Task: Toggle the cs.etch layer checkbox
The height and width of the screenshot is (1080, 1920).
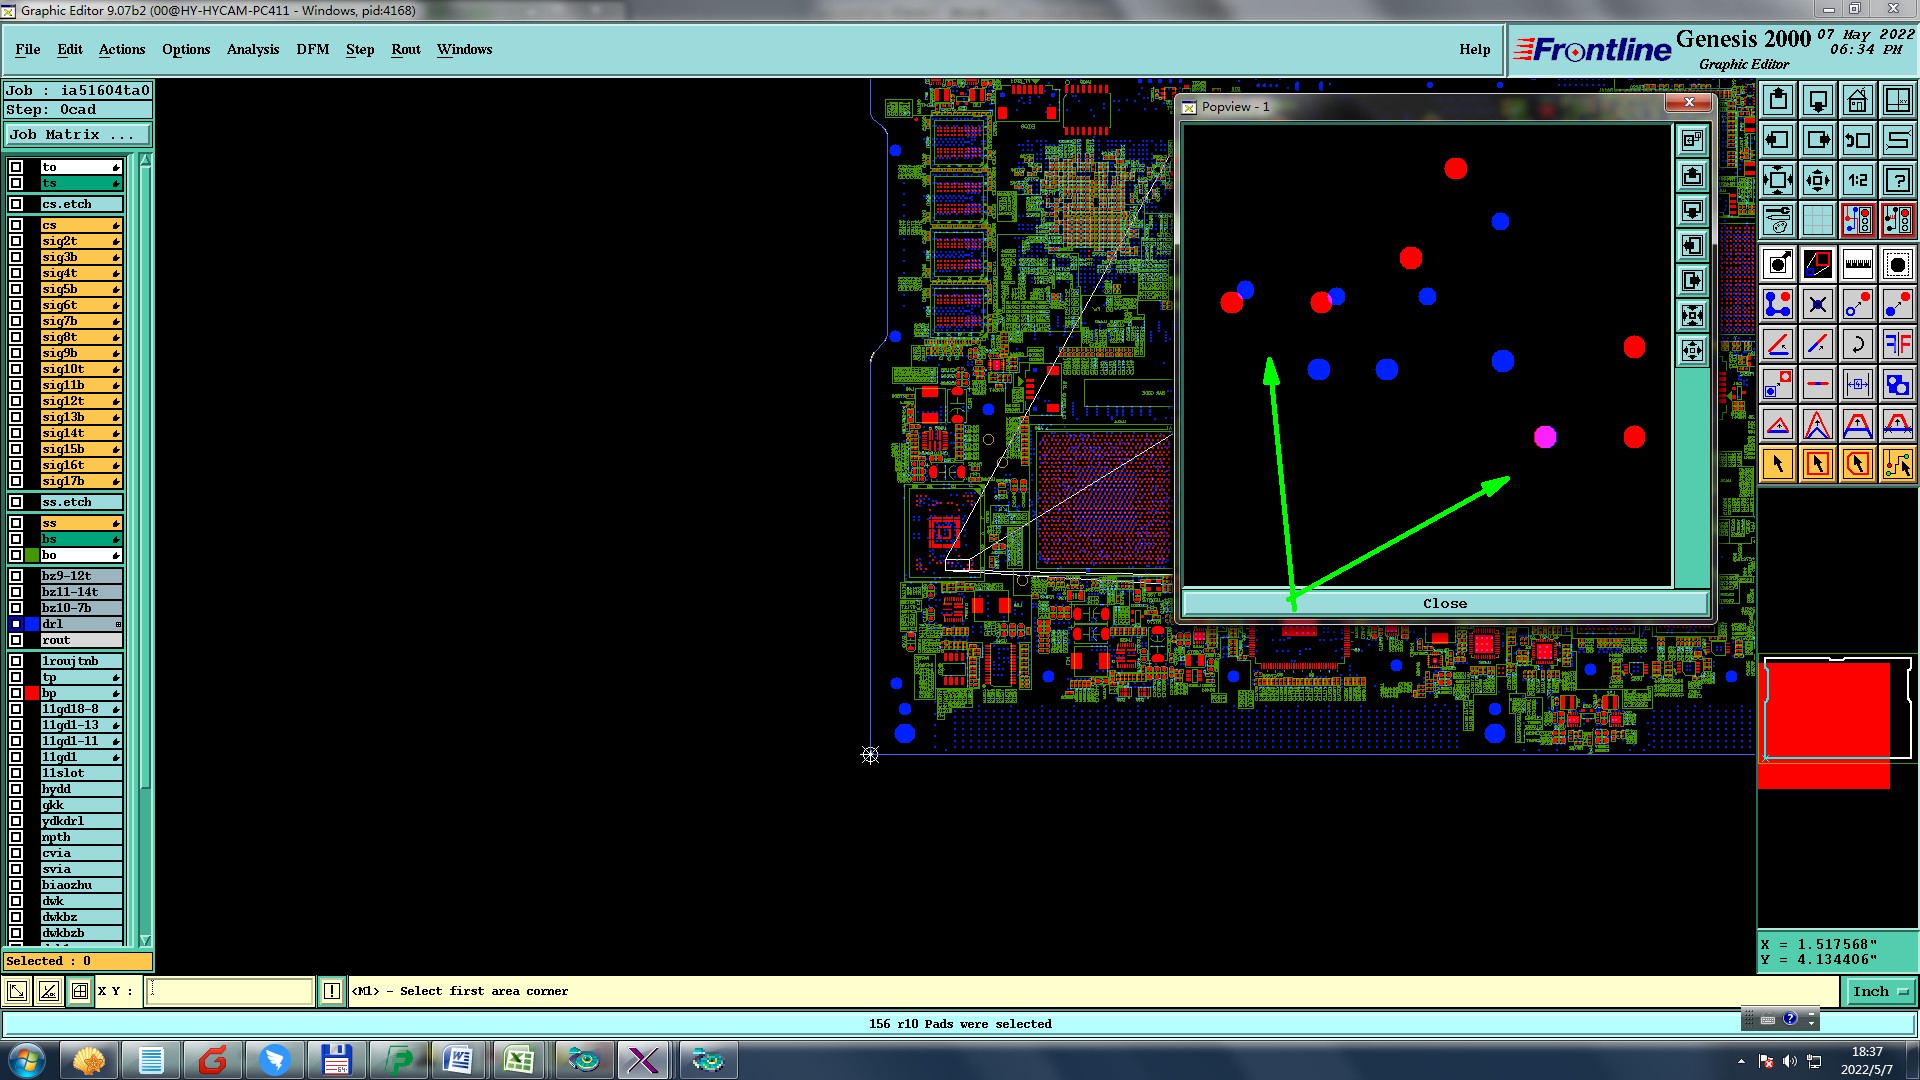Action: click(x=16, y=204)
